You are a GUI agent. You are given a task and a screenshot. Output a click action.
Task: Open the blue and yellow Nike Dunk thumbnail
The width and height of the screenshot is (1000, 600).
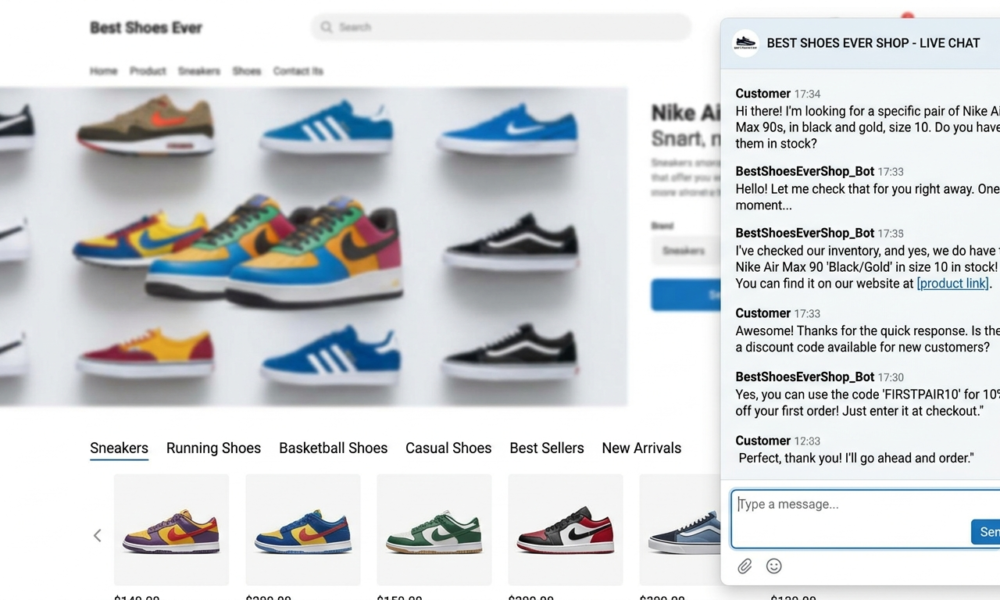tap(303, 530)
